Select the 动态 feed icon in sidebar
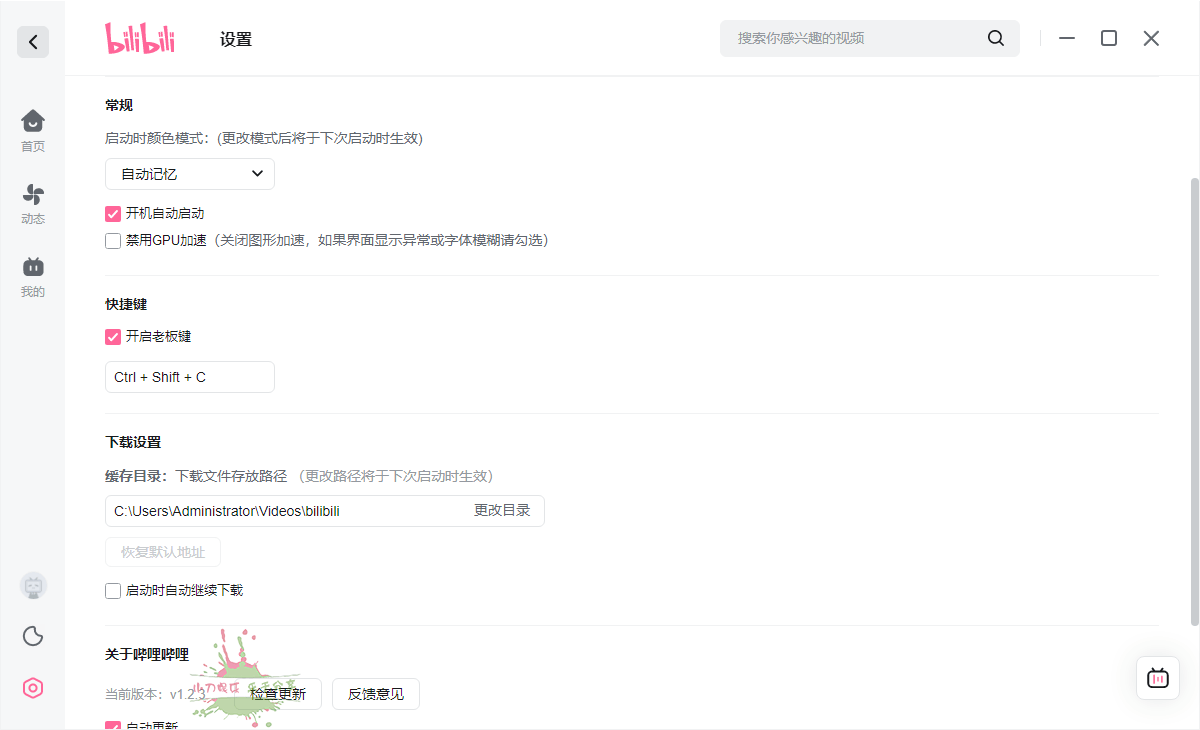Image resolution: width=1200 pixels, height=730 pixels. coord(32,203)
